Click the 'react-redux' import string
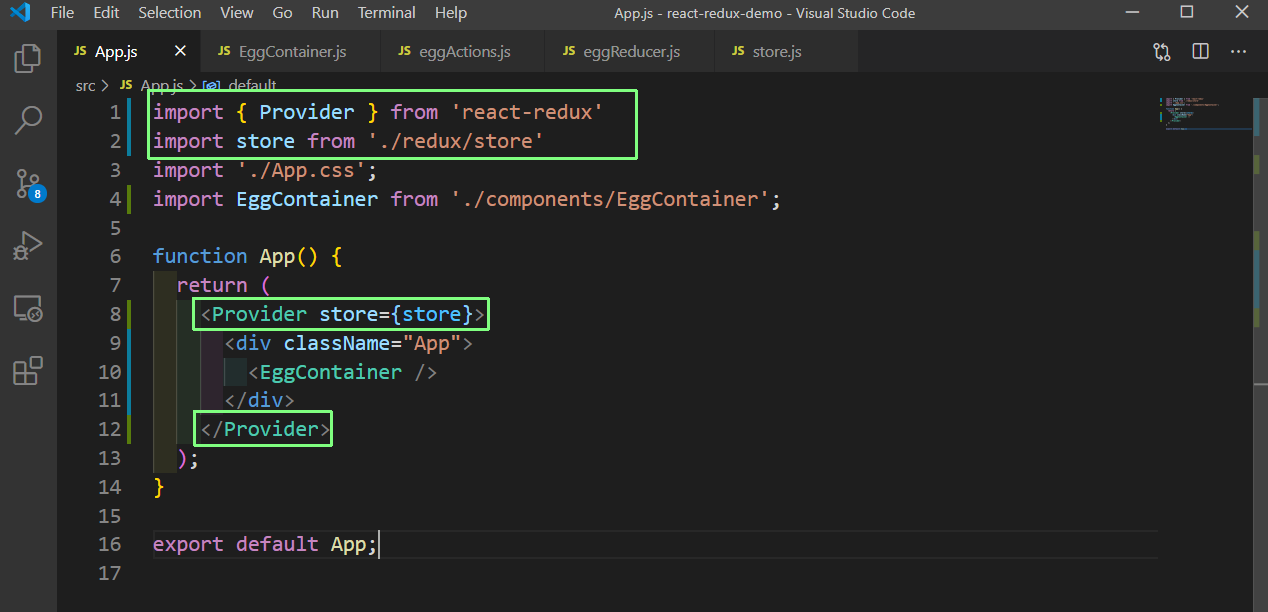 tap(526, 112)
